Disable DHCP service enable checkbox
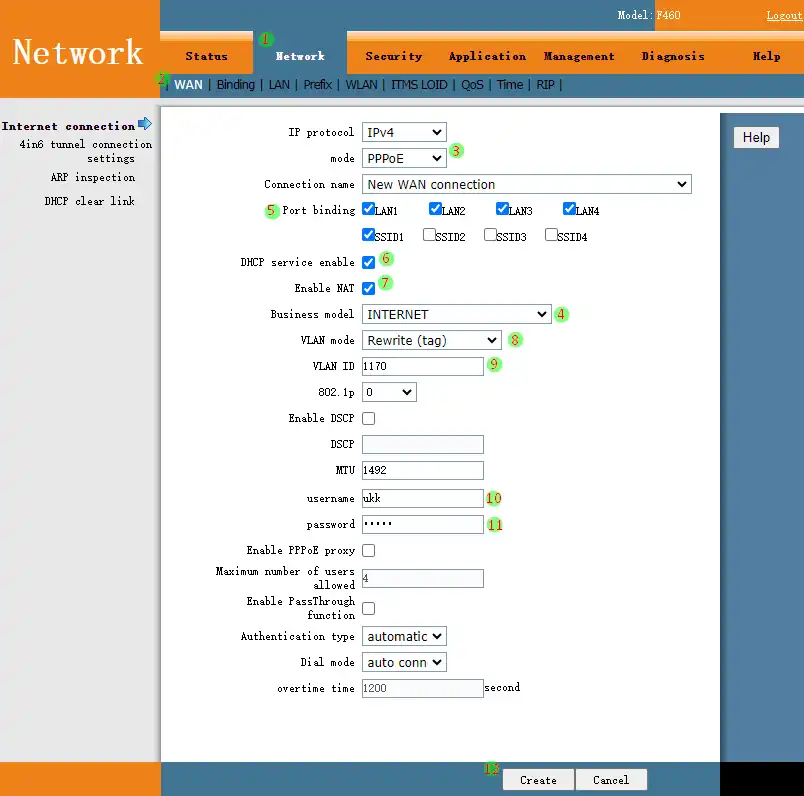The height and width of the screenshot is (796, 804). (x=369, y=262)
